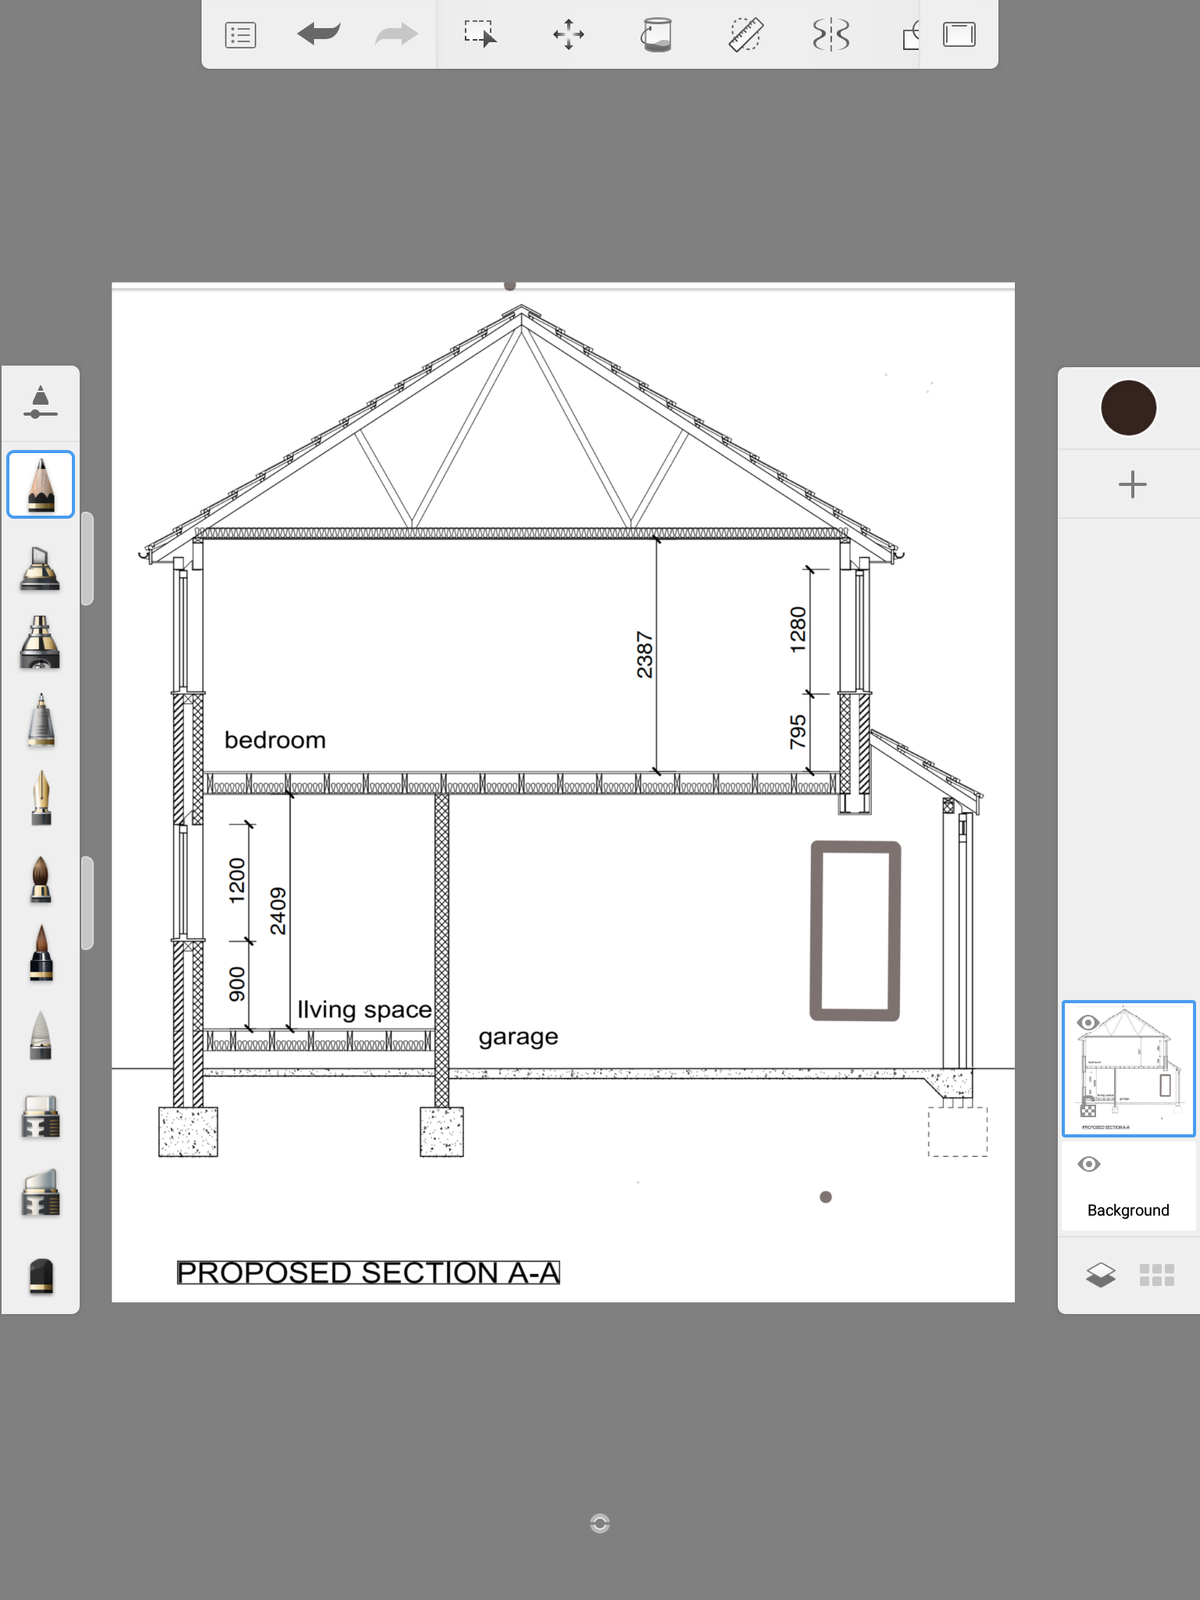Select the Background layer
Screen dimensions: 1200x1600
pos(1128,1188)
